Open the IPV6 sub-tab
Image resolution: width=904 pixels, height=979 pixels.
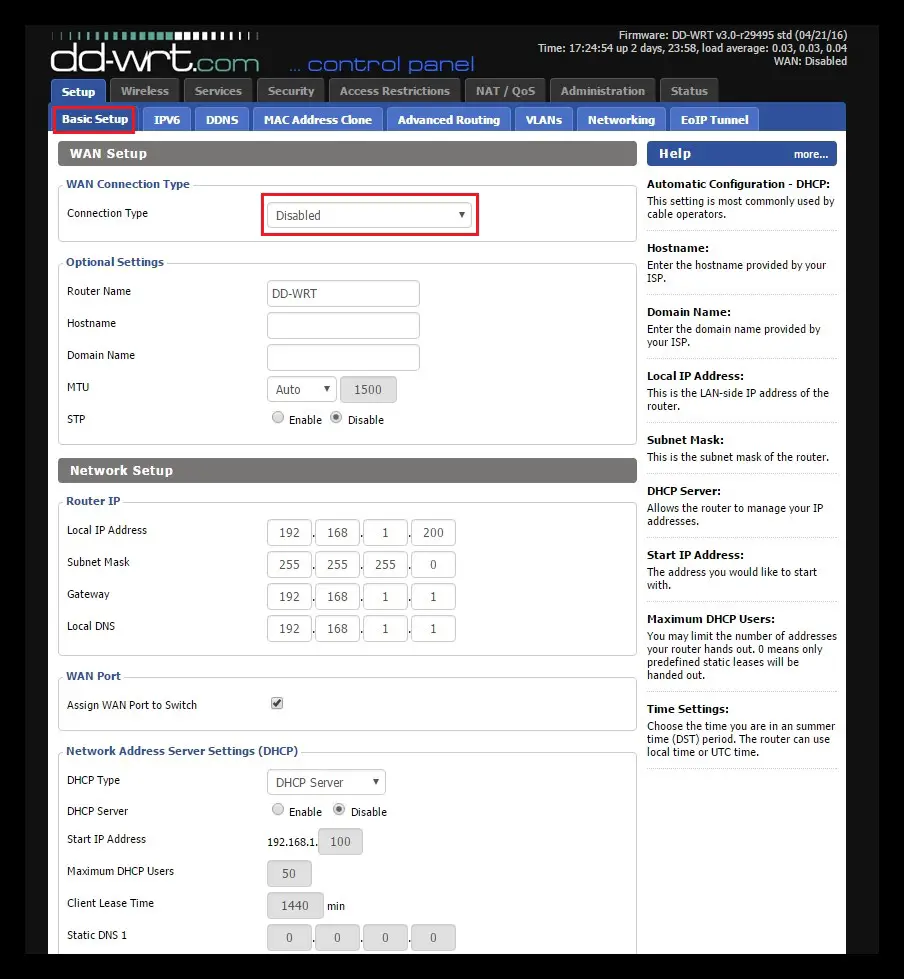tap(167, 120)
